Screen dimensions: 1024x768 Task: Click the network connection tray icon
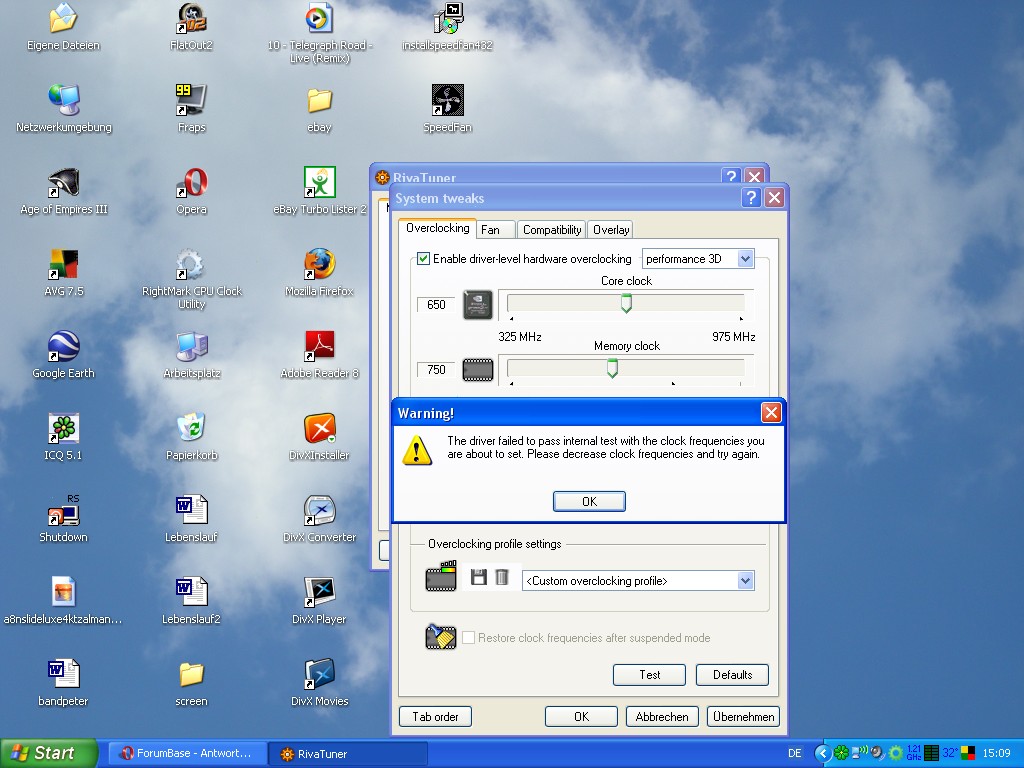coord(859,752)
